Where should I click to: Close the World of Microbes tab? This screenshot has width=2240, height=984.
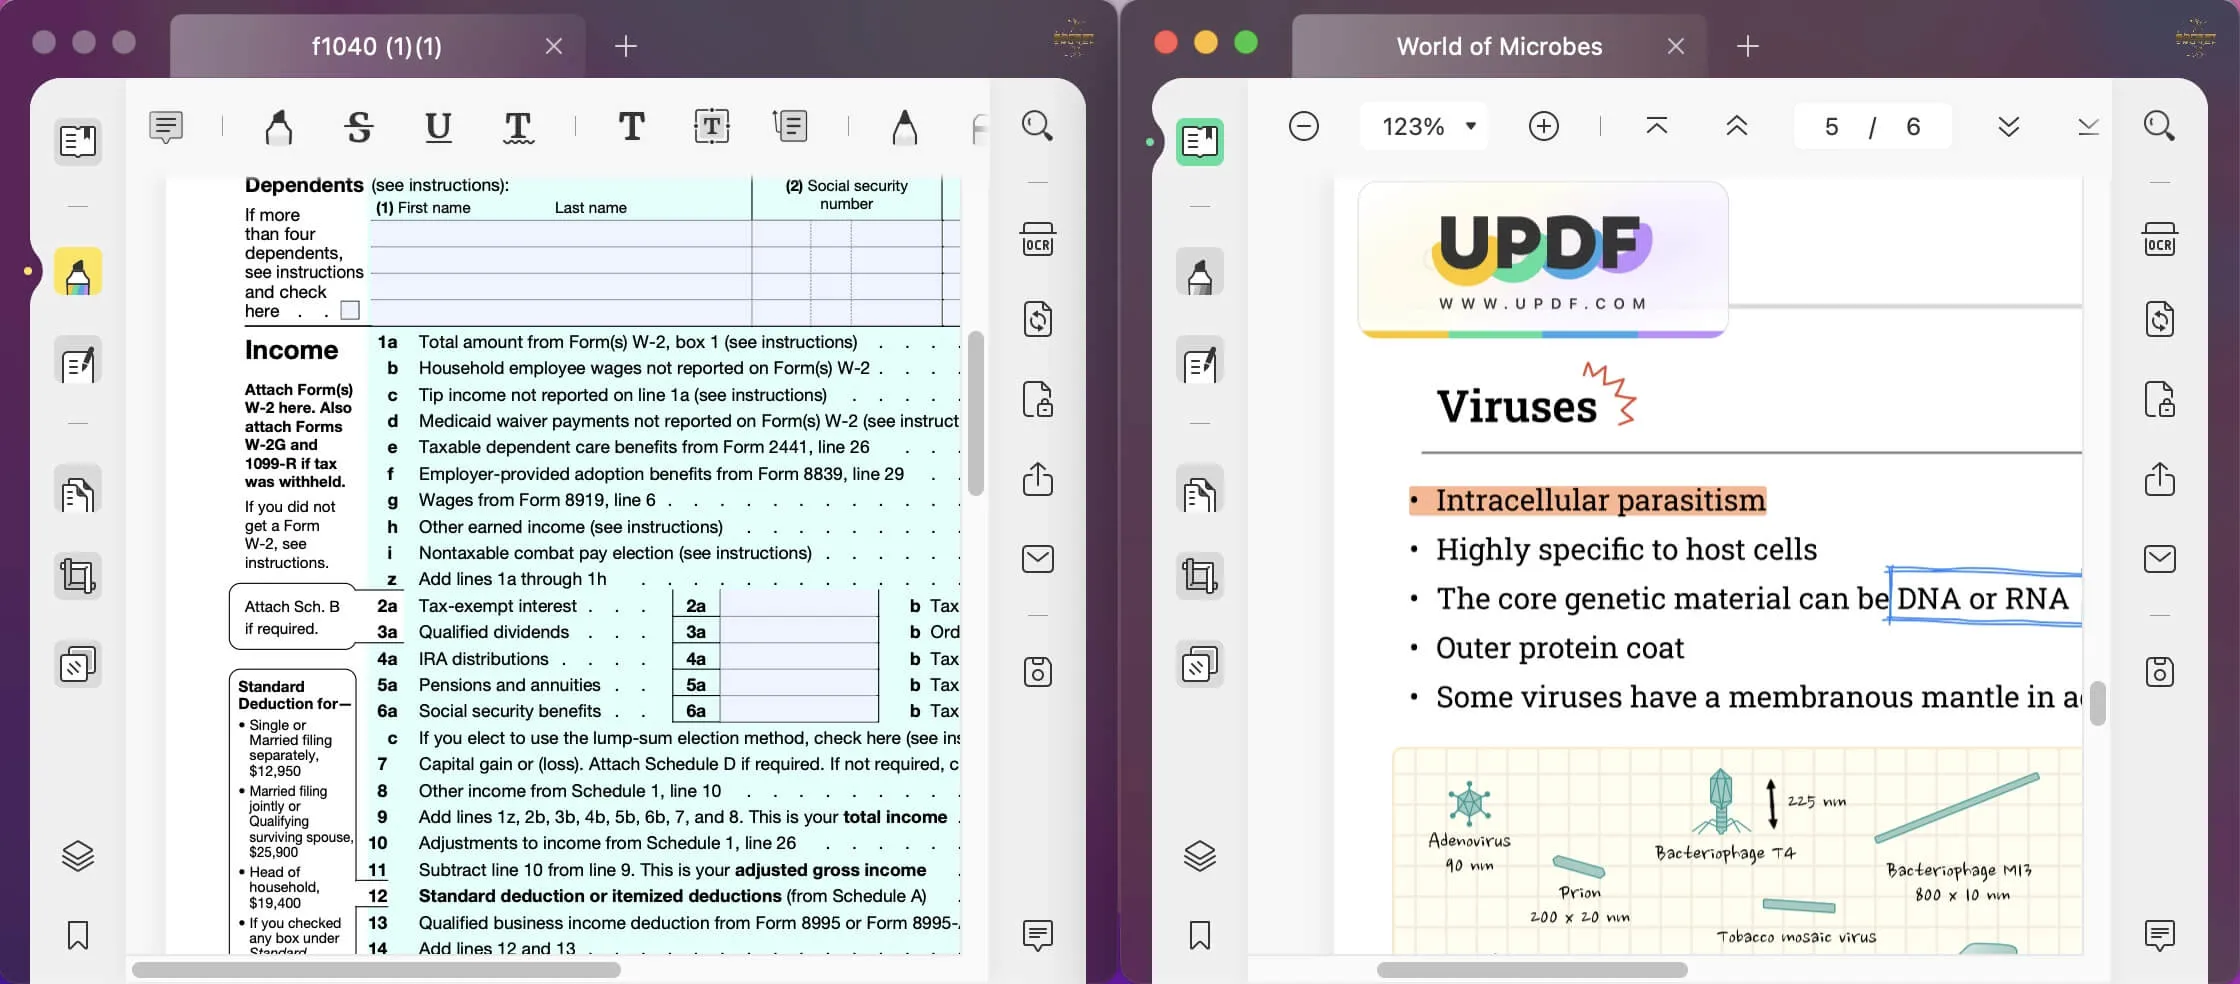tap(1676, 46)
